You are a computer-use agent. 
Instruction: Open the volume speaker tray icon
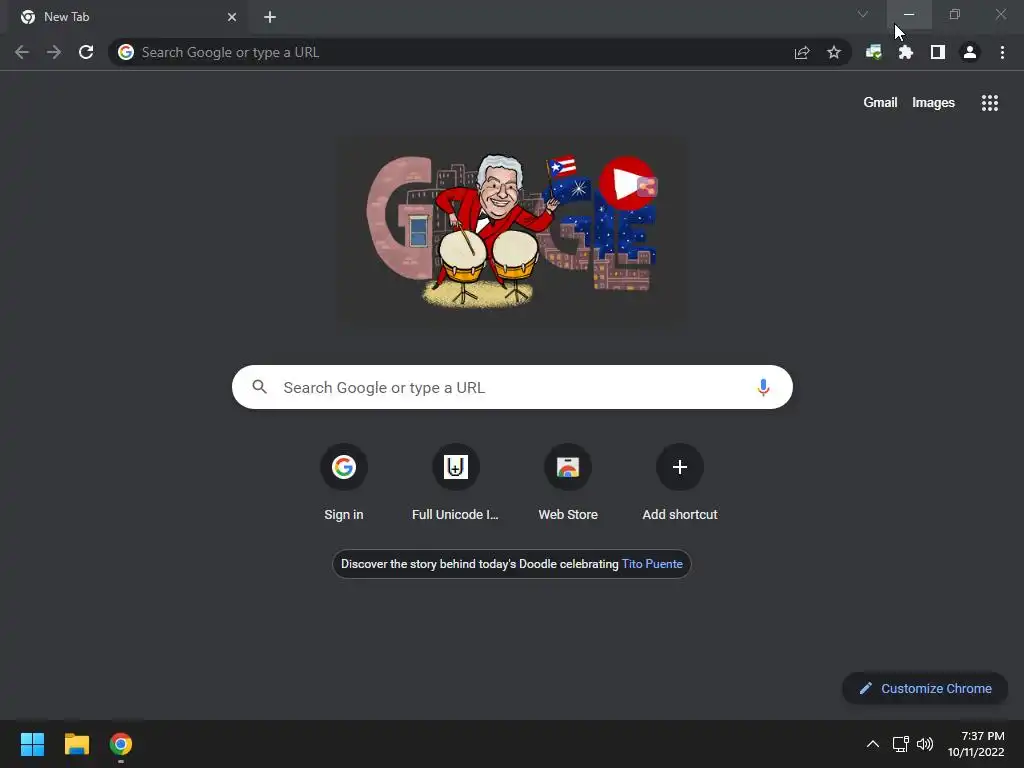coord(925,744)
